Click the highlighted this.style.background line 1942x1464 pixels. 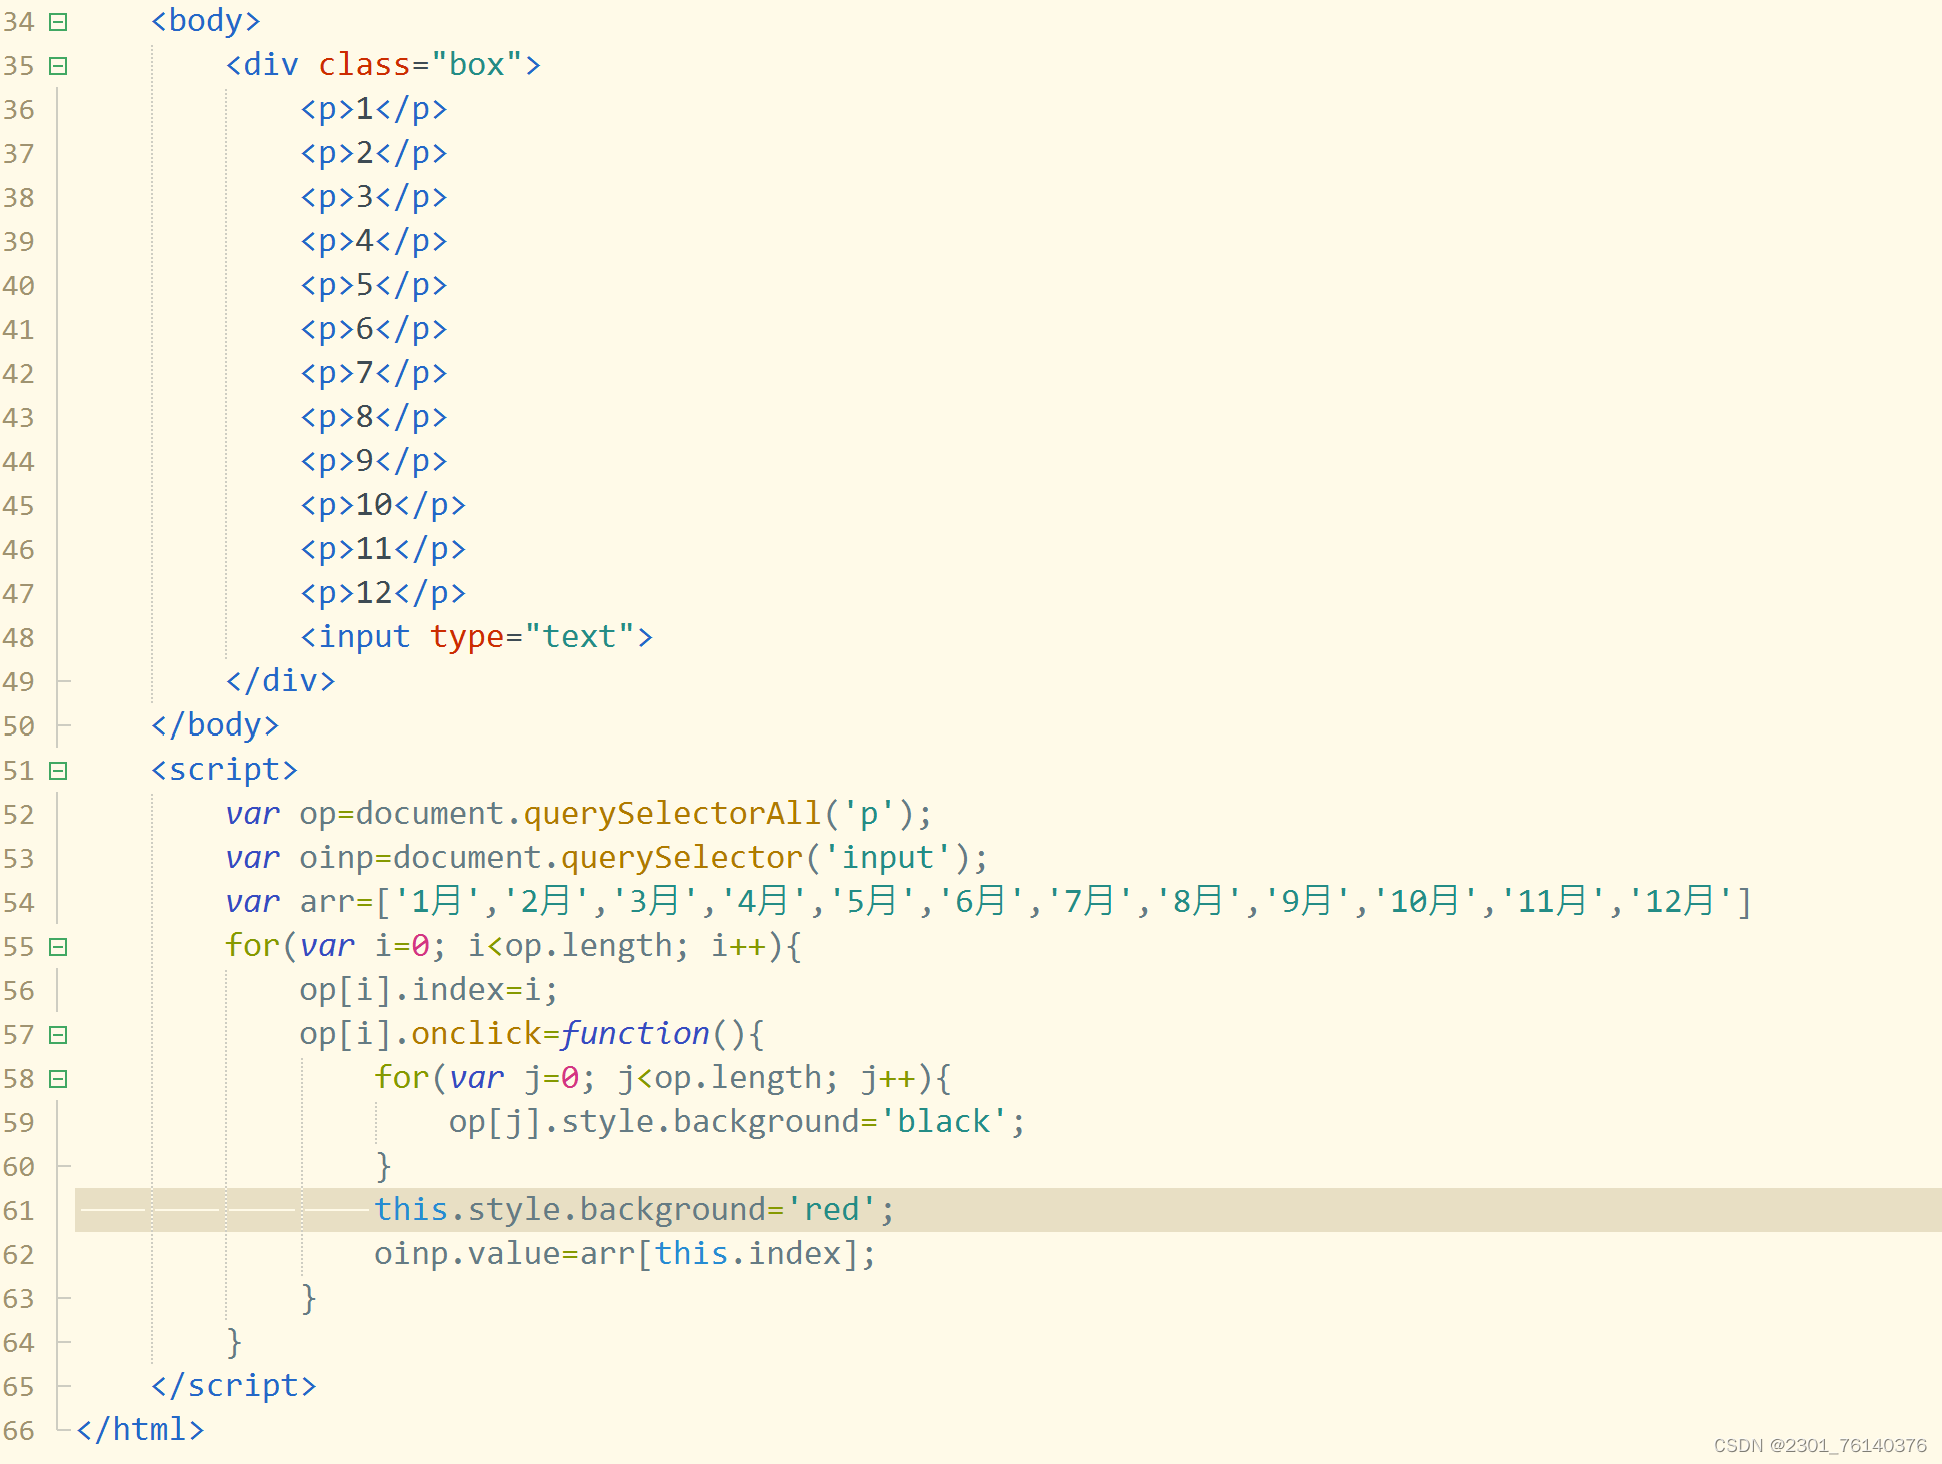pos(632,1209)
